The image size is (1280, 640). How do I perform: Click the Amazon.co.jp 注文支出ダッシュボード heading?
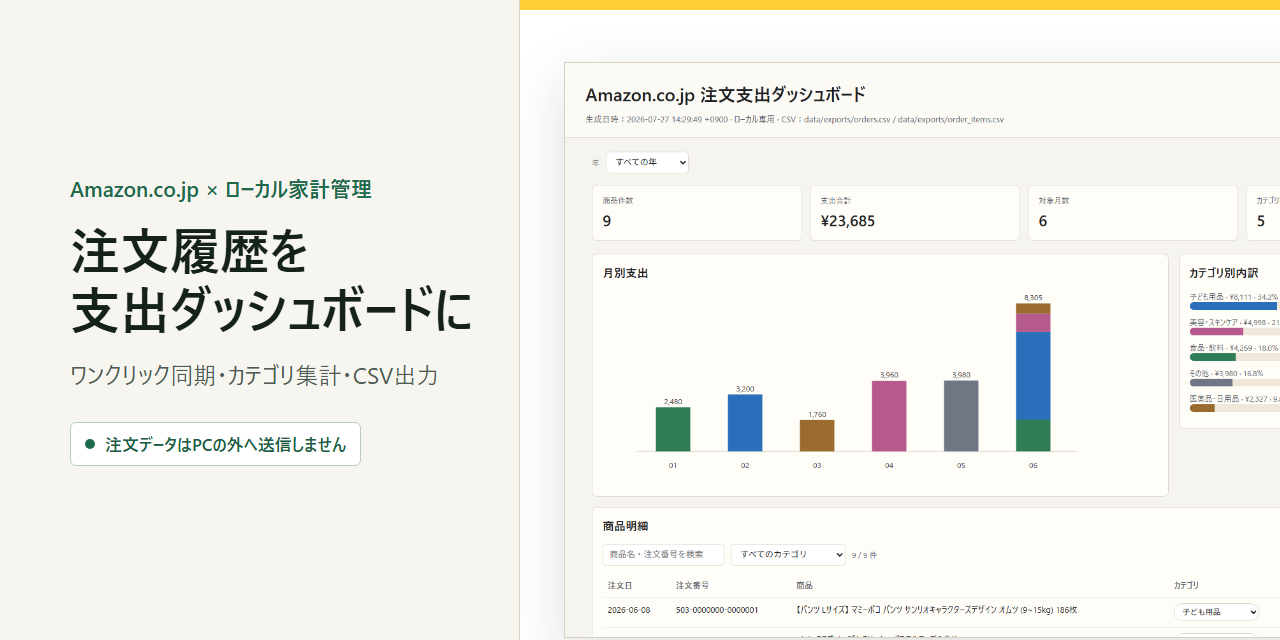(725, 95)
